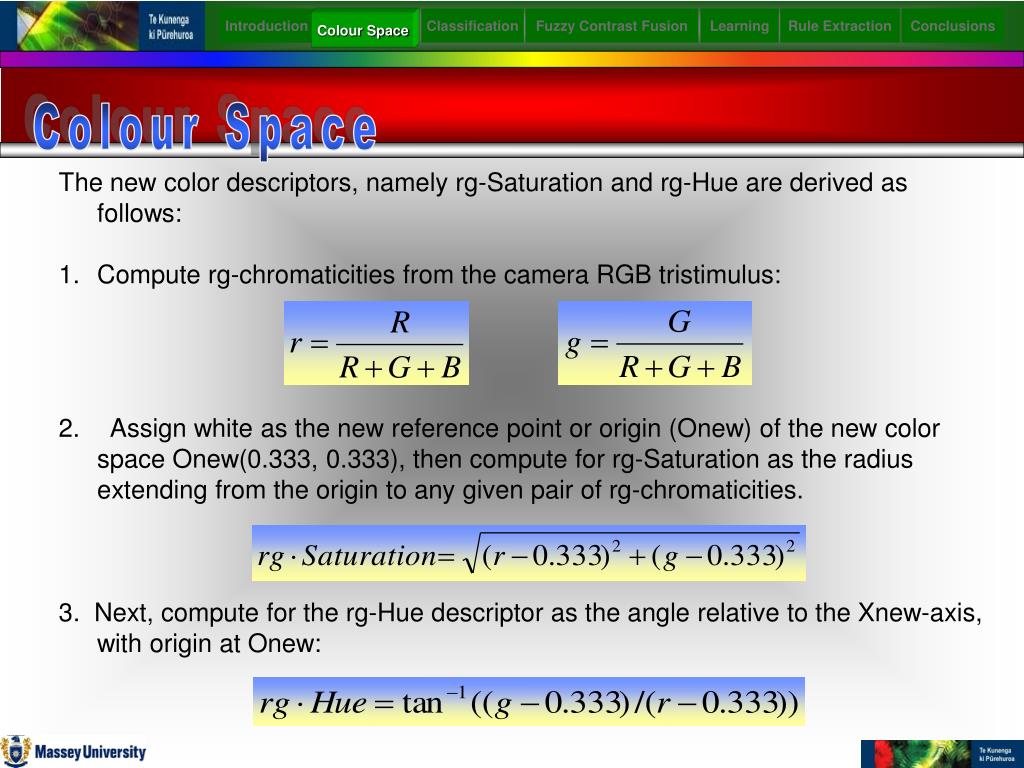Click the rg·Hue arctangent formula

coord(528,701)
